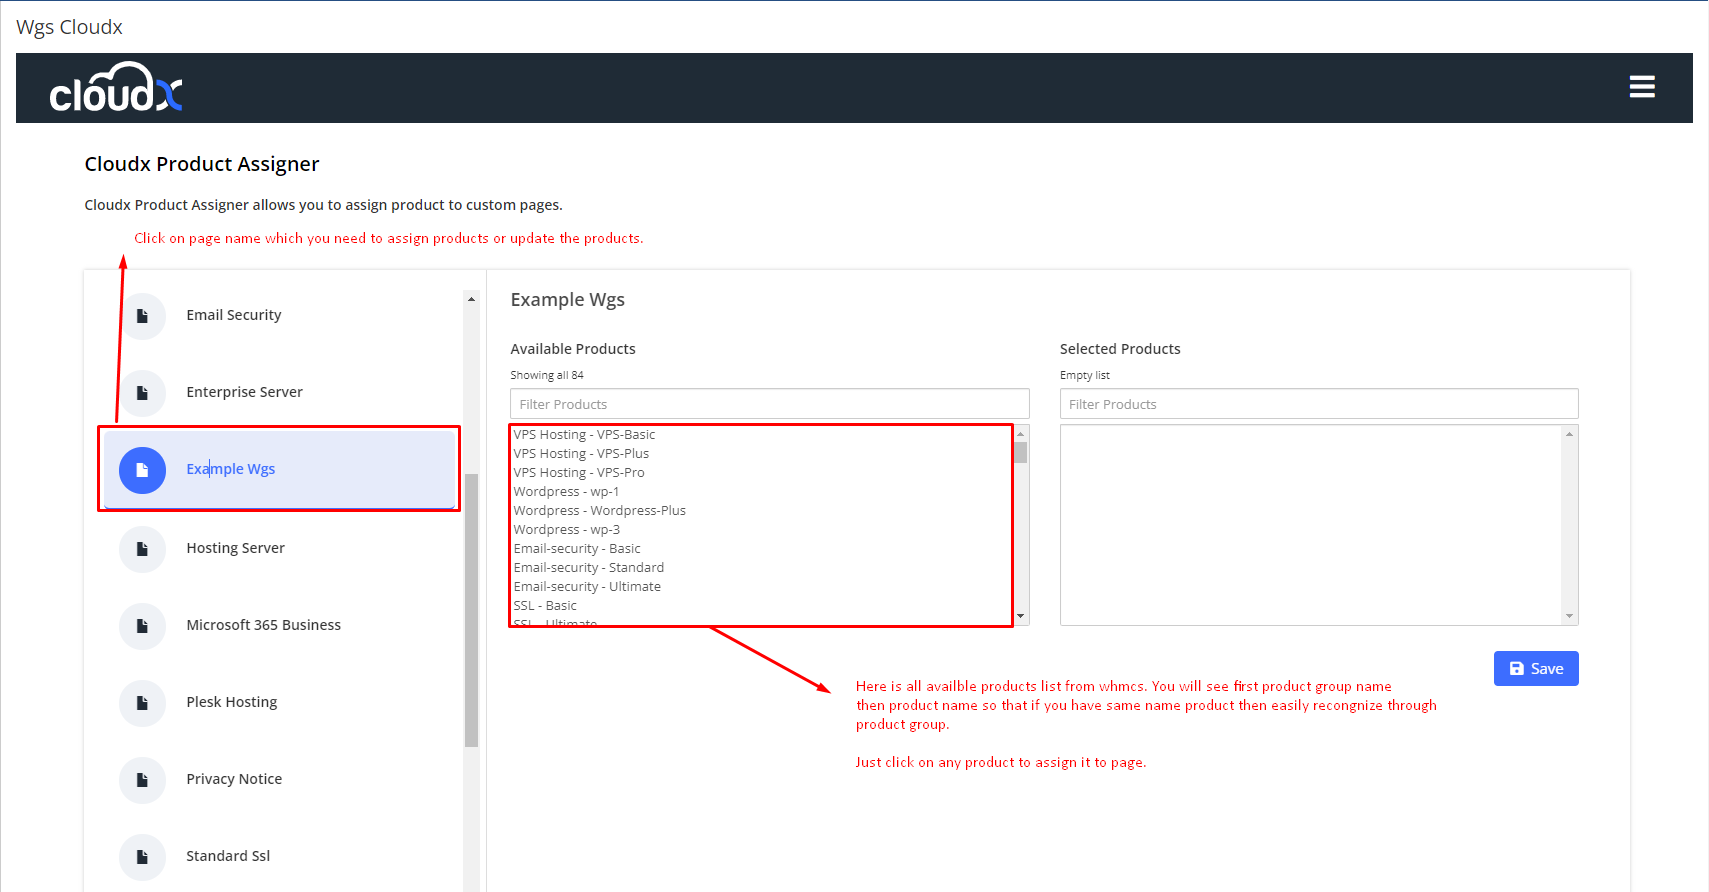Choose VPS Hosting - VPS-Basic product
This screenshot has height=892, width=1709.
point(584,435)
